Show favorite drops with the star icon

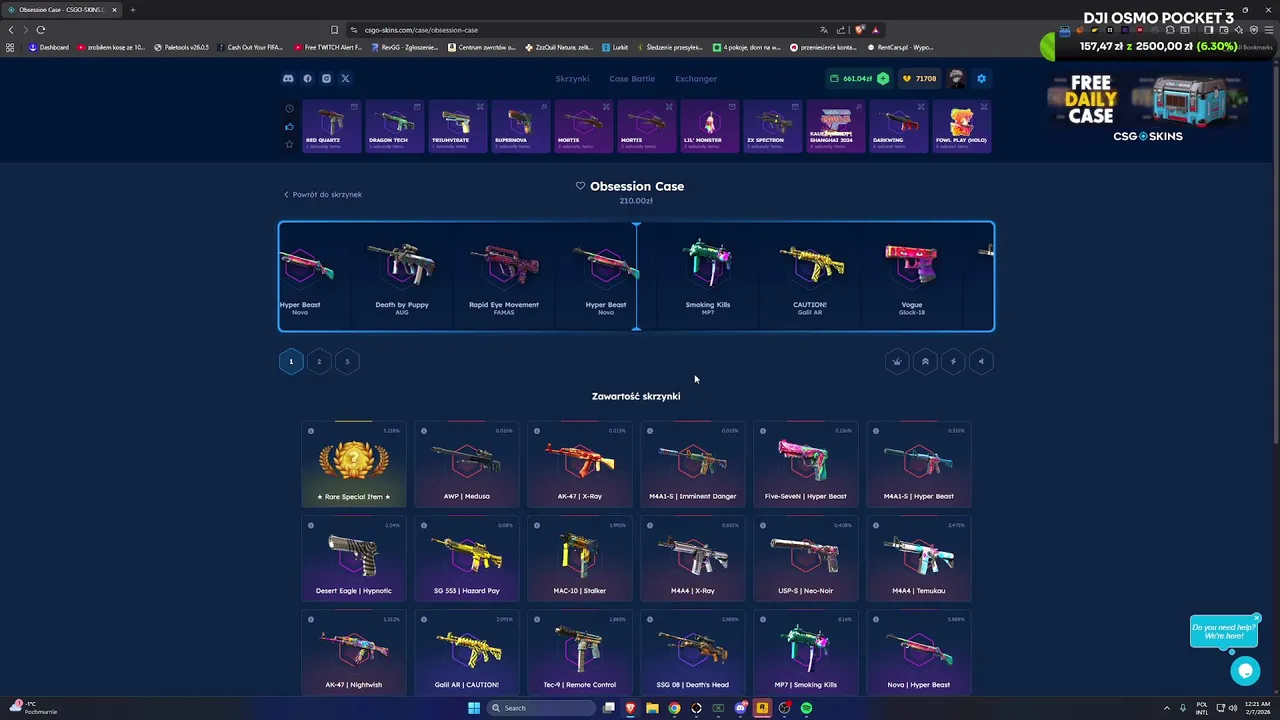pyautogui.click(x=290, y=144)
